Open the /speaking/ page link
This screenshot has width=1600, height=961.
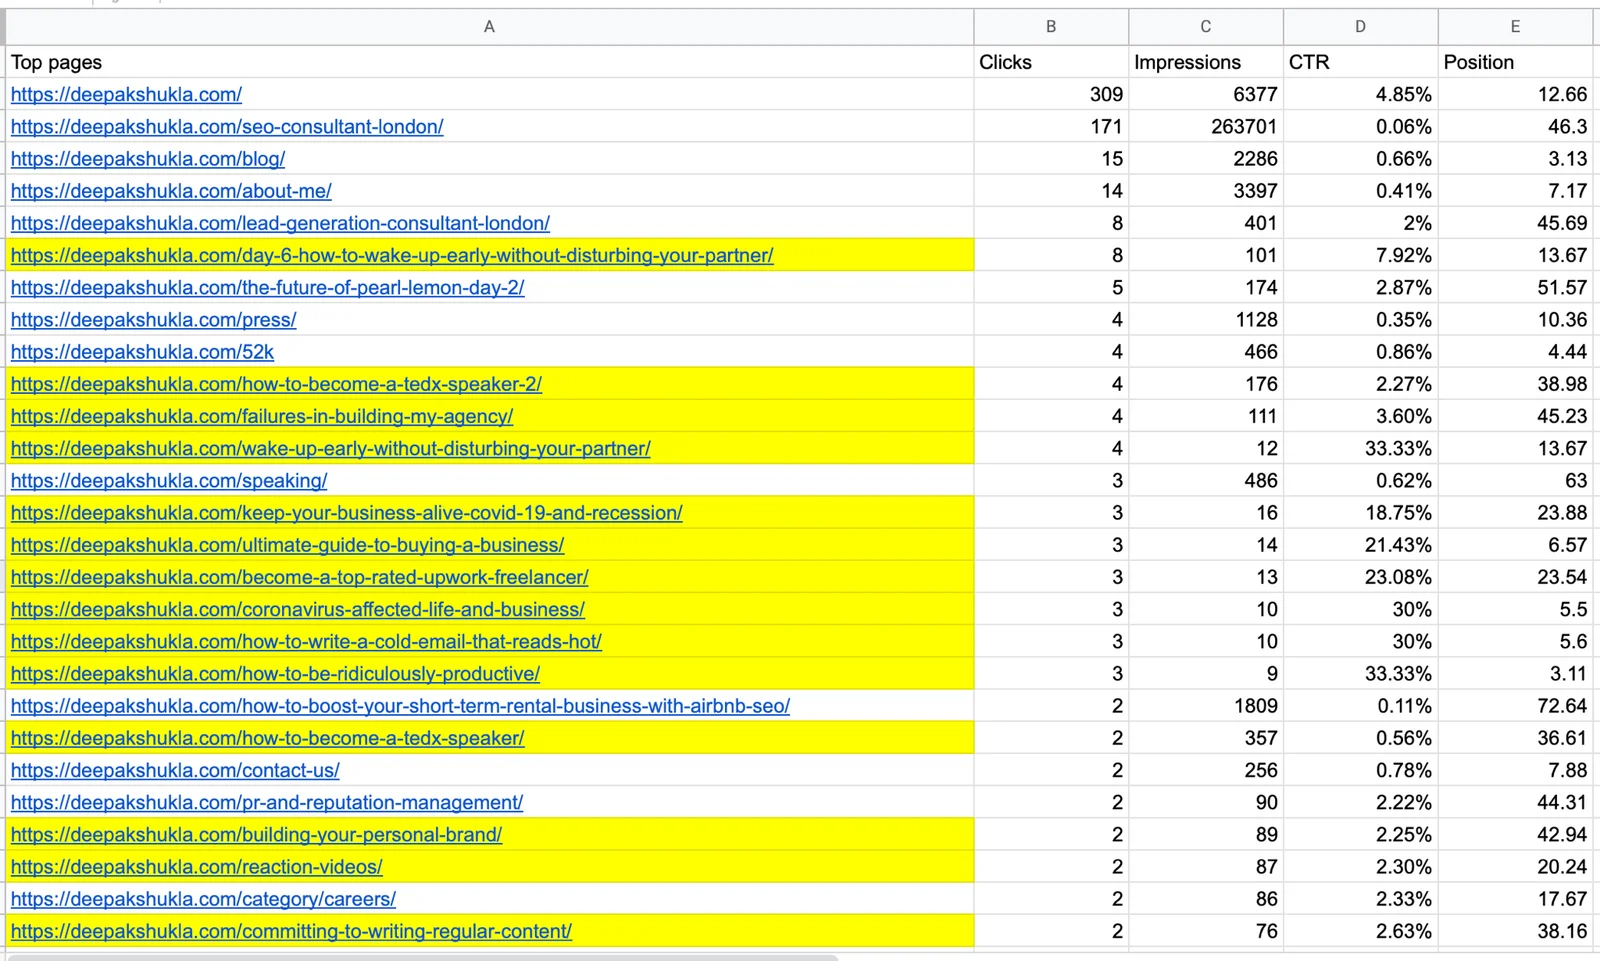click(x=169, y=480)
